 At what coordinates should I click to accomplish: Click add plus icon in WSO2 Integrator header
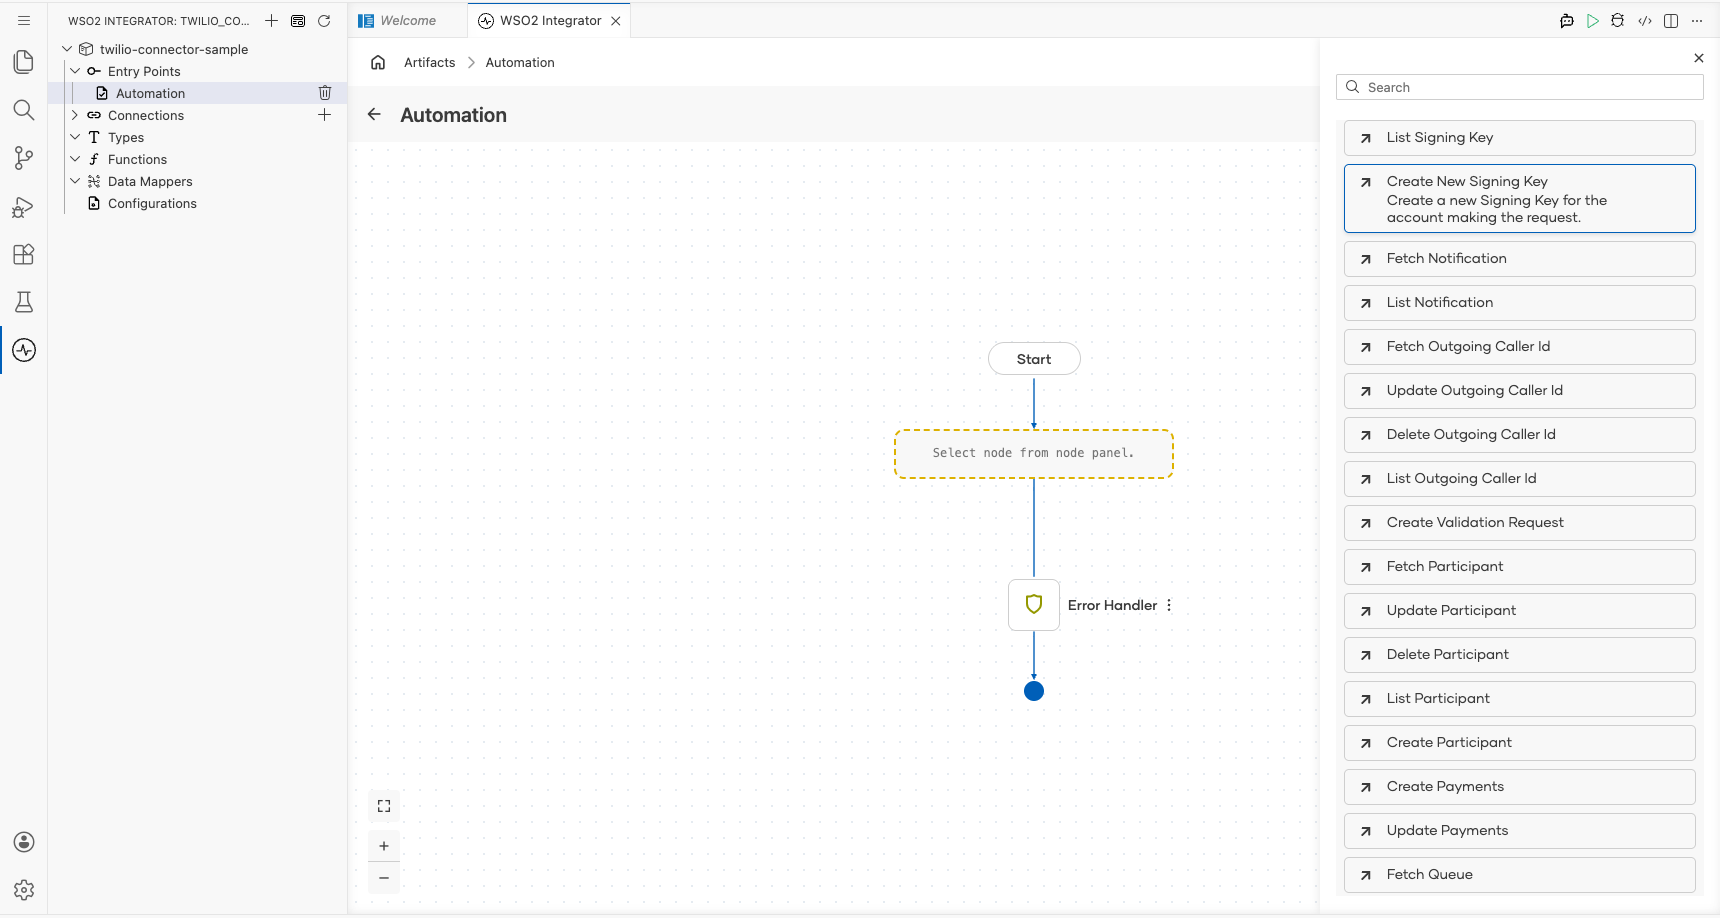271,20
